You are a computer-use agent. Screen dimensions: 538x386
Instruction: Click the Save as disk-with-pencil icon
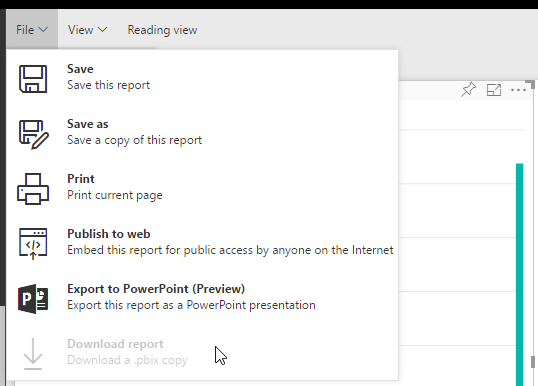(34, 134)
